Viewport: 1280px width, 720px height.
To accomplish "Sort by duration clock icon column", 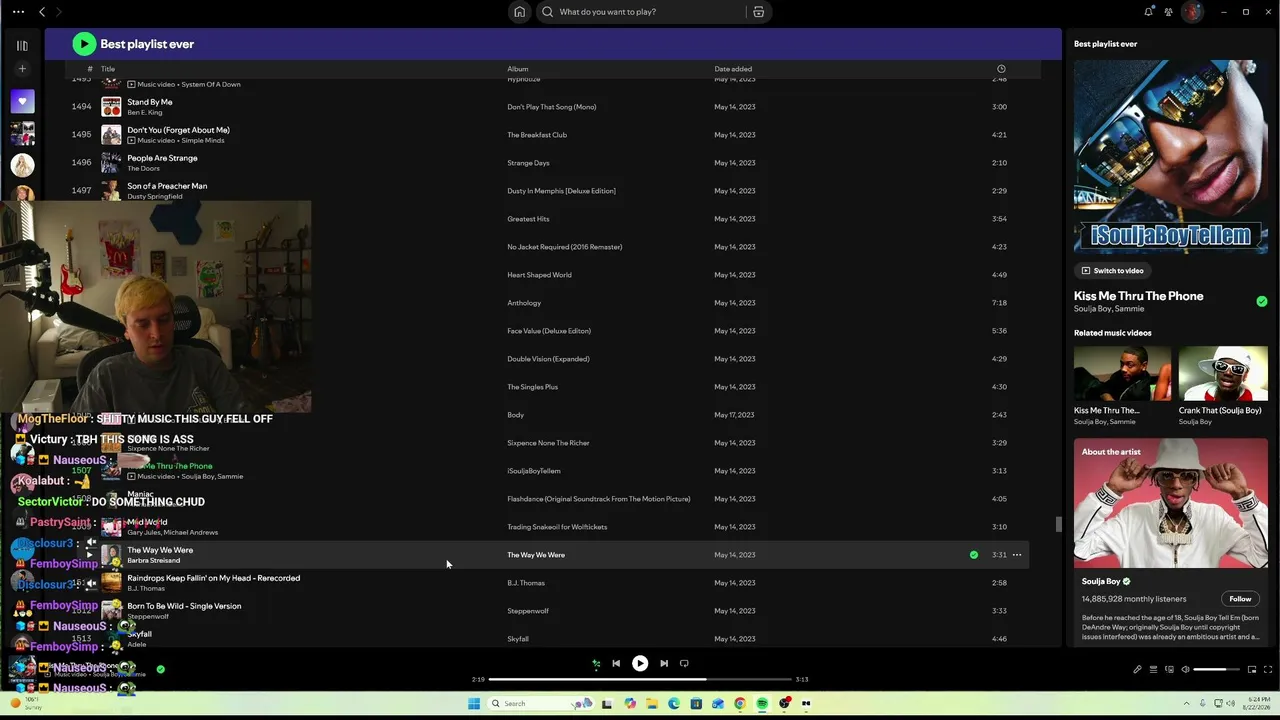I will (1001, 69).
